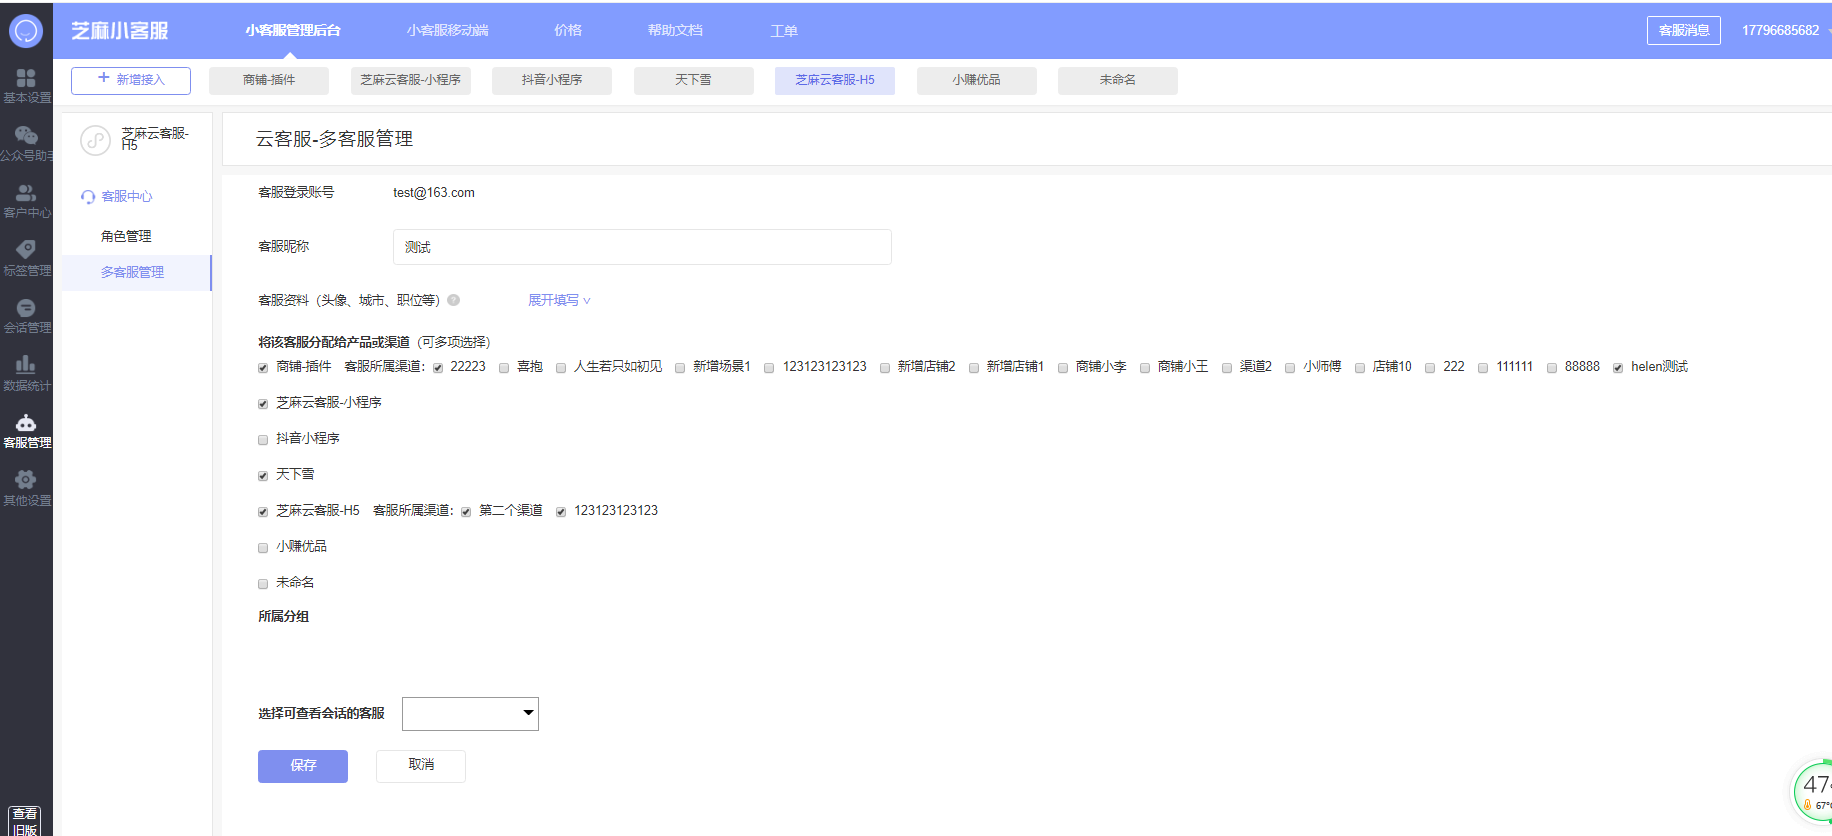Toggle the 人生若只如初见 checkbox
This screenshot has width=1832, height=836.
561,368
